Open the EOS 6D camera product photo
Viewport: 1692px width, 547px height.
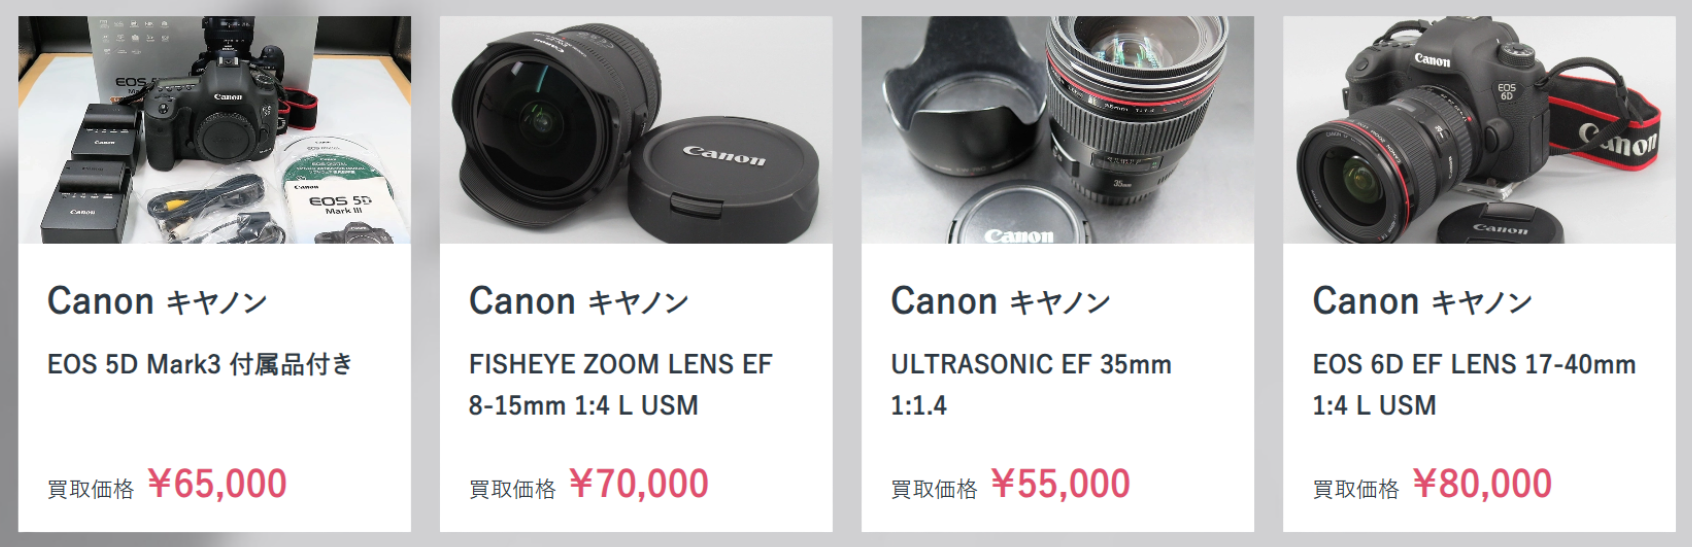[x=1479, y=129]
